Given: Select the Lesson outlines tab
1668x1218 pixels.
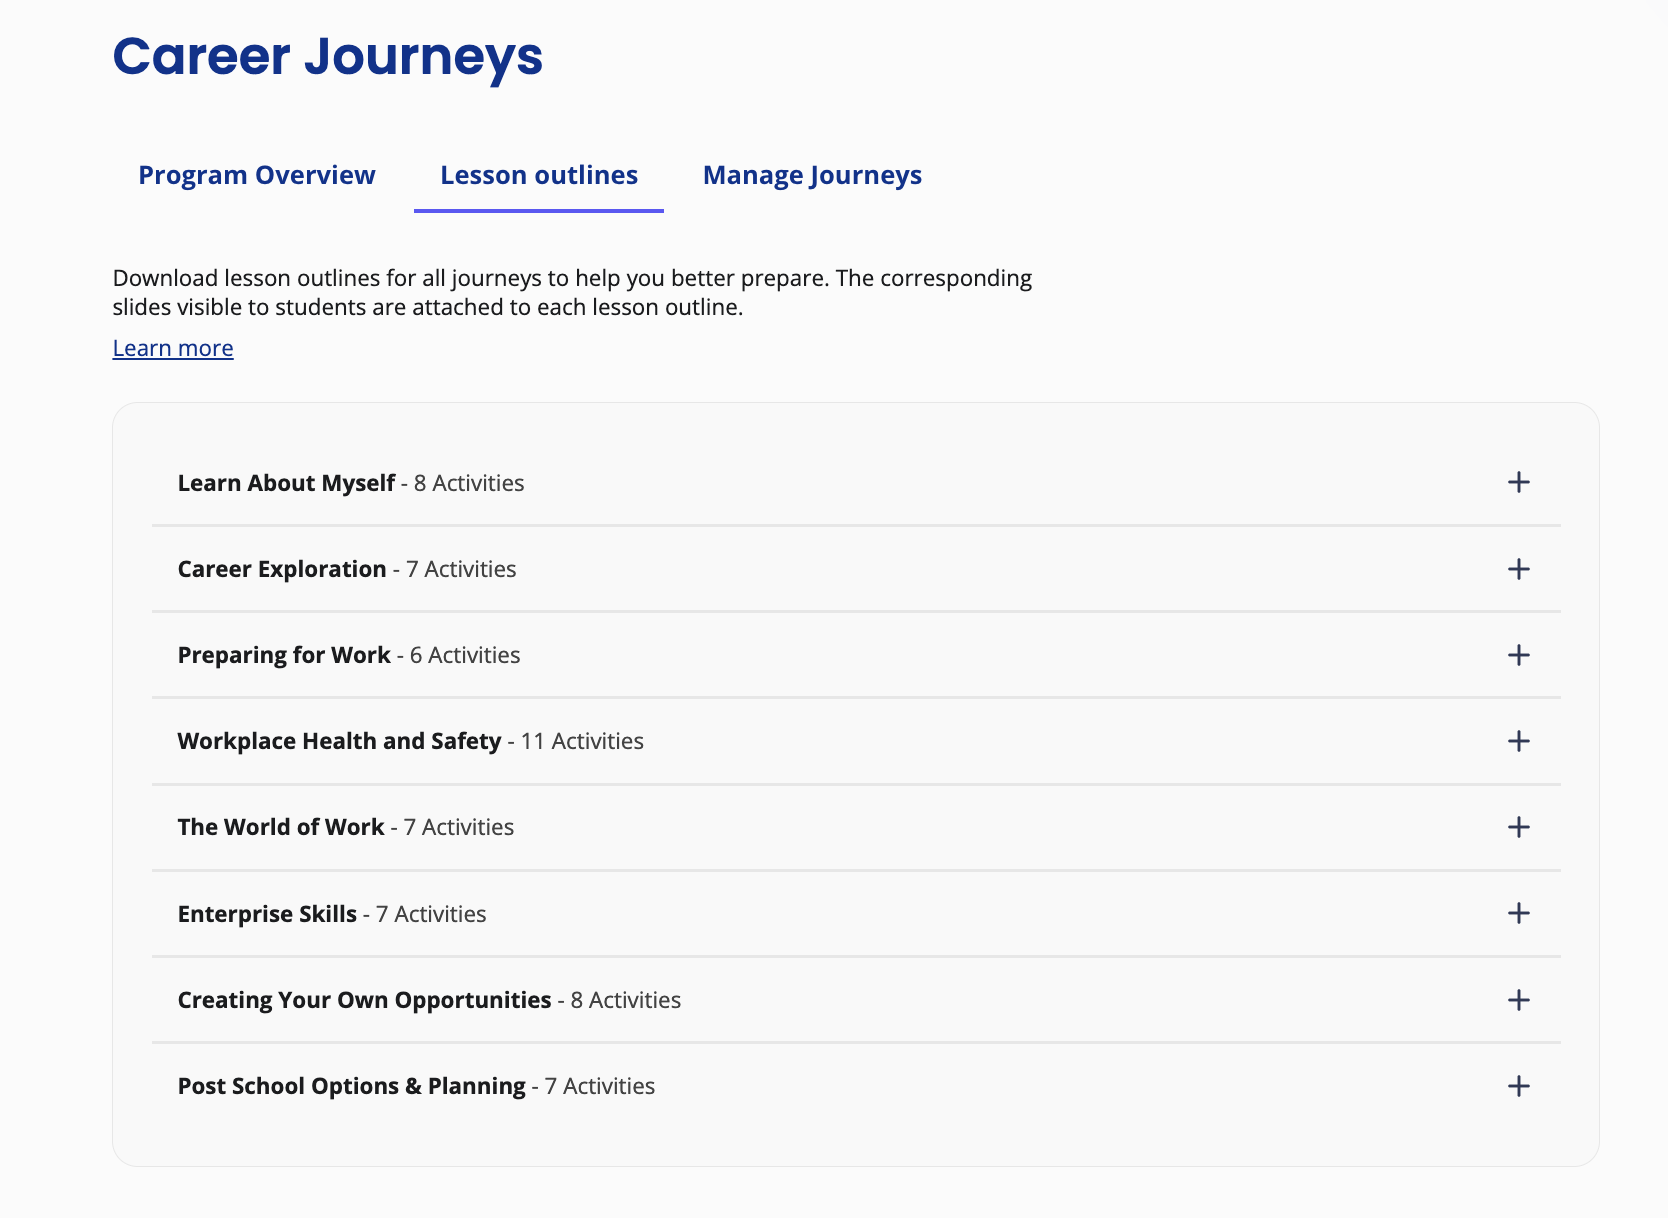Looking at the screenshot, I should click(538, 174).
